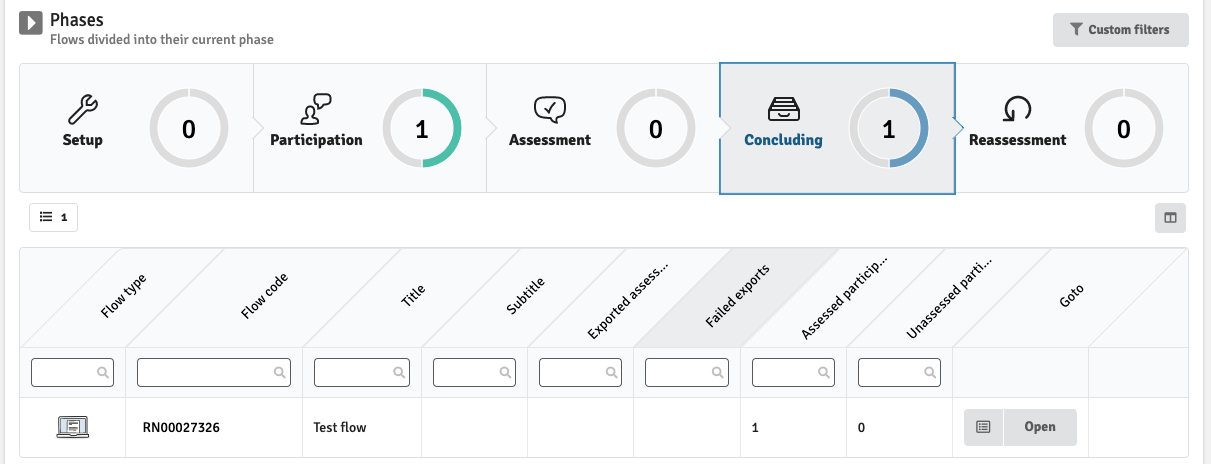Open Custom filters
This screenshot has width=1211, height=464.
(x=1120, y=30)
